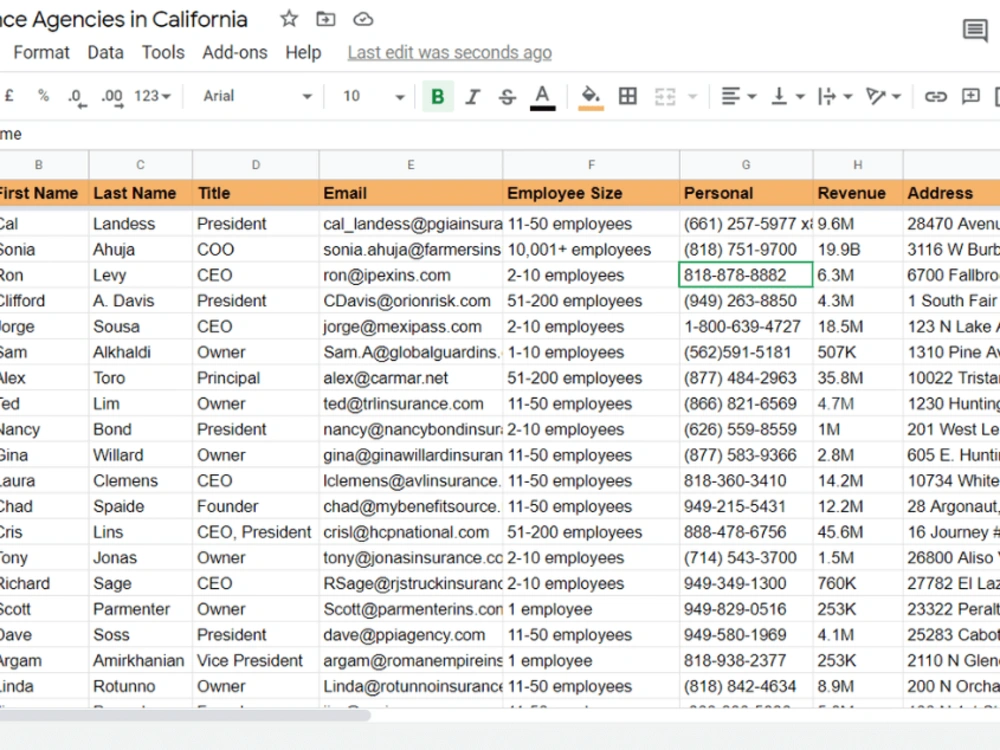Select cell 'Landess' last name
This screenshot has width=1000, height=750.
pyautogui.click(x=140, y=224)
